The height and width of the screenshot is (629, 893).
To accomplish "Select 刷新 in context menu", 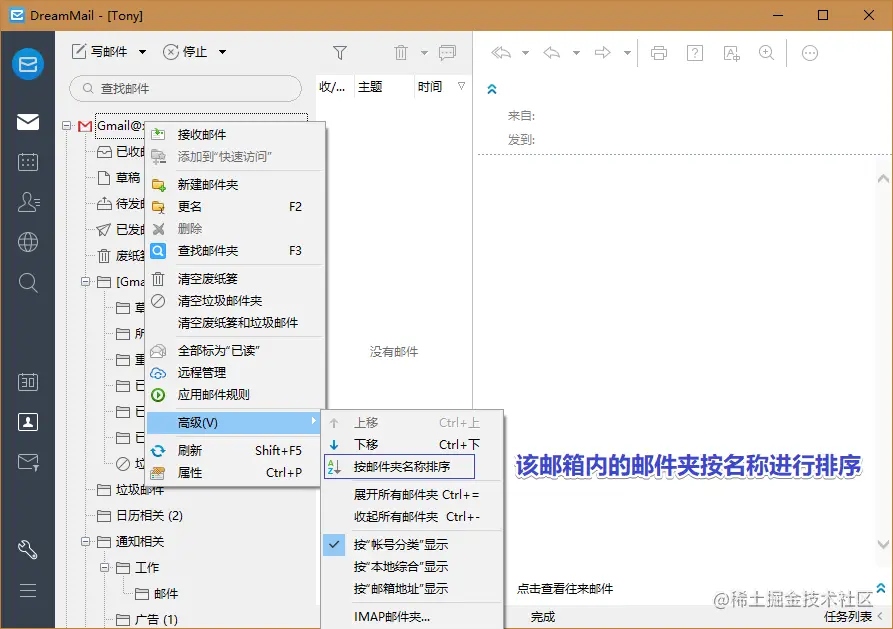I will pyautogui.click(x=235, y=451).
